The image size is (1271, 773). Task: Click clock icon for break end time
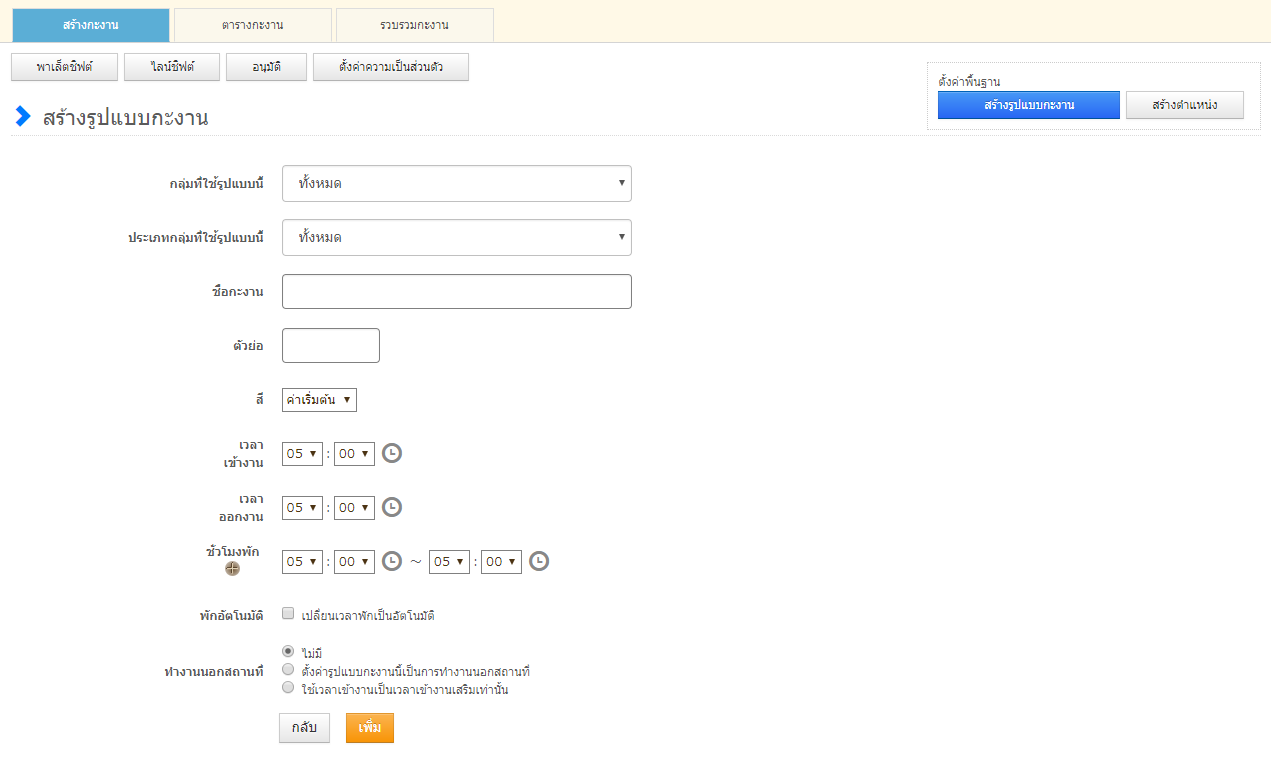539,561
